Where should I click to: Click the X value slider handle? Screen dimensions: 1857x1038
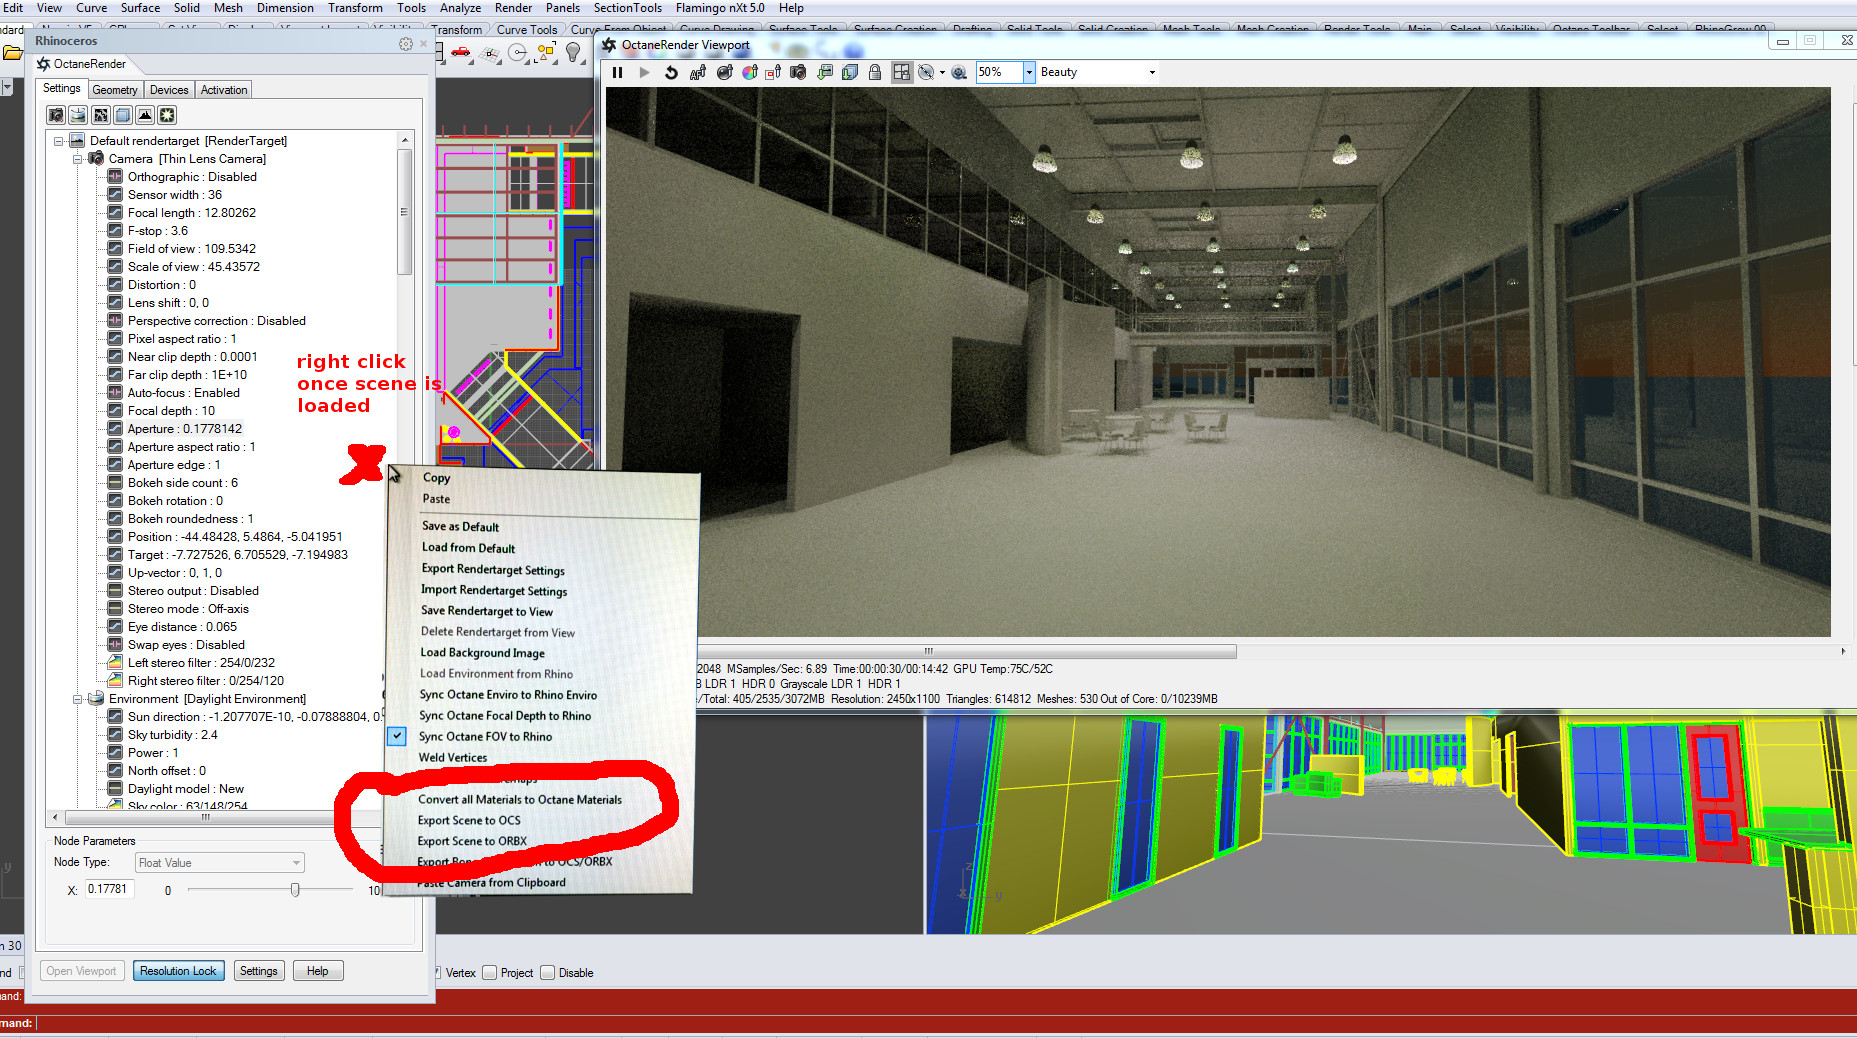click(295, 889)
